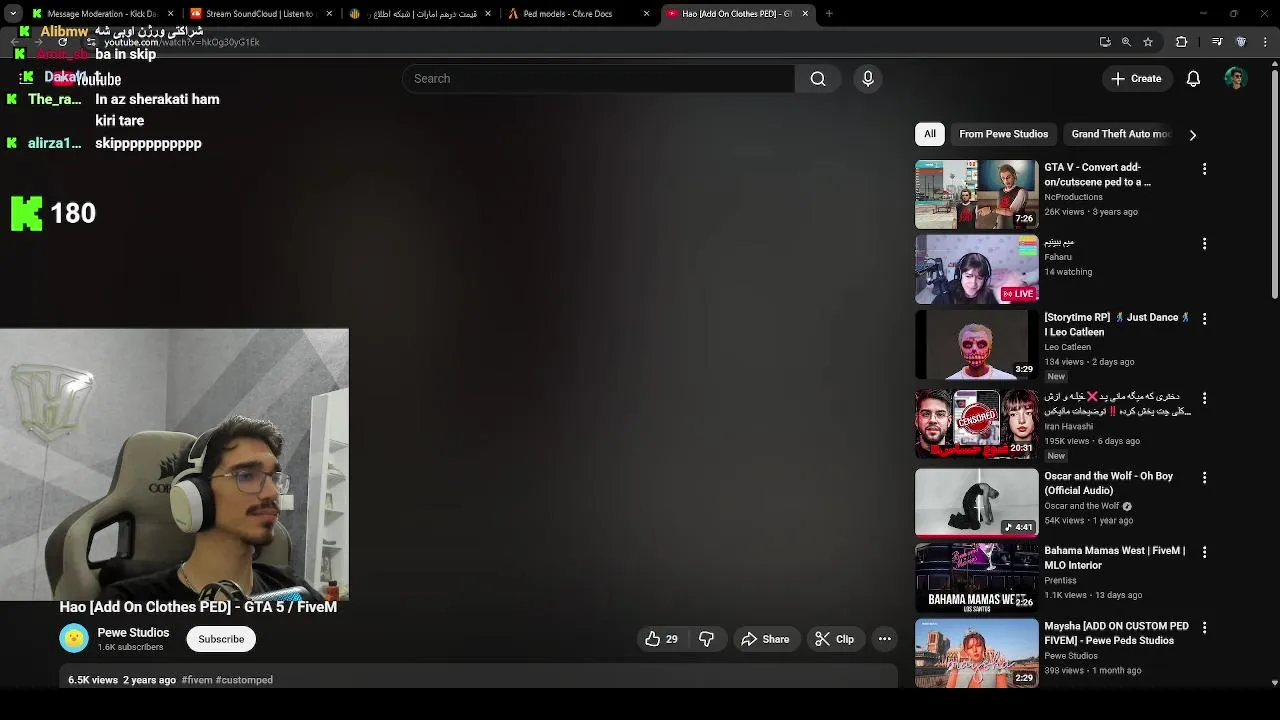Click the Prentiss channel name

[x=1060, y=580]
